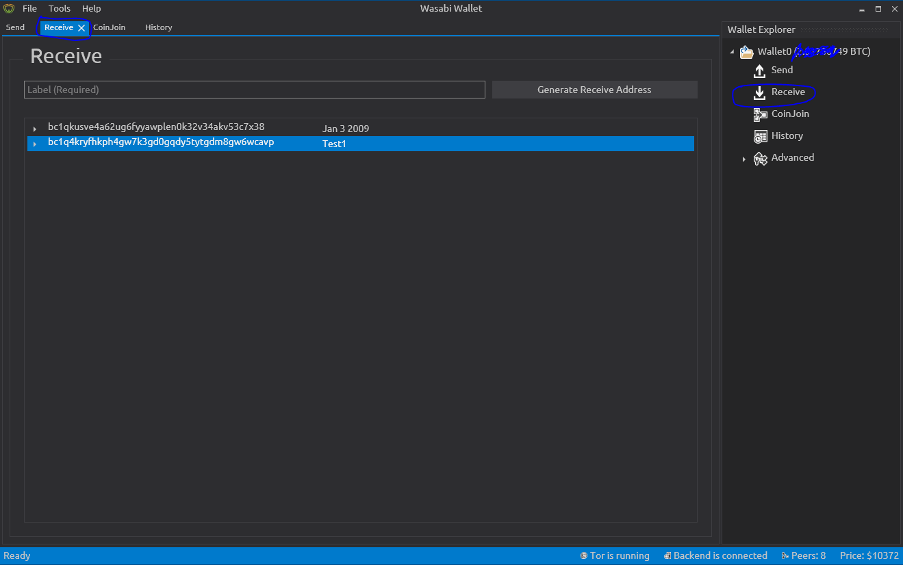This screenshot has height=566, width=904.
Task: Click the Label (Required) input field
Action: point(254,89)
